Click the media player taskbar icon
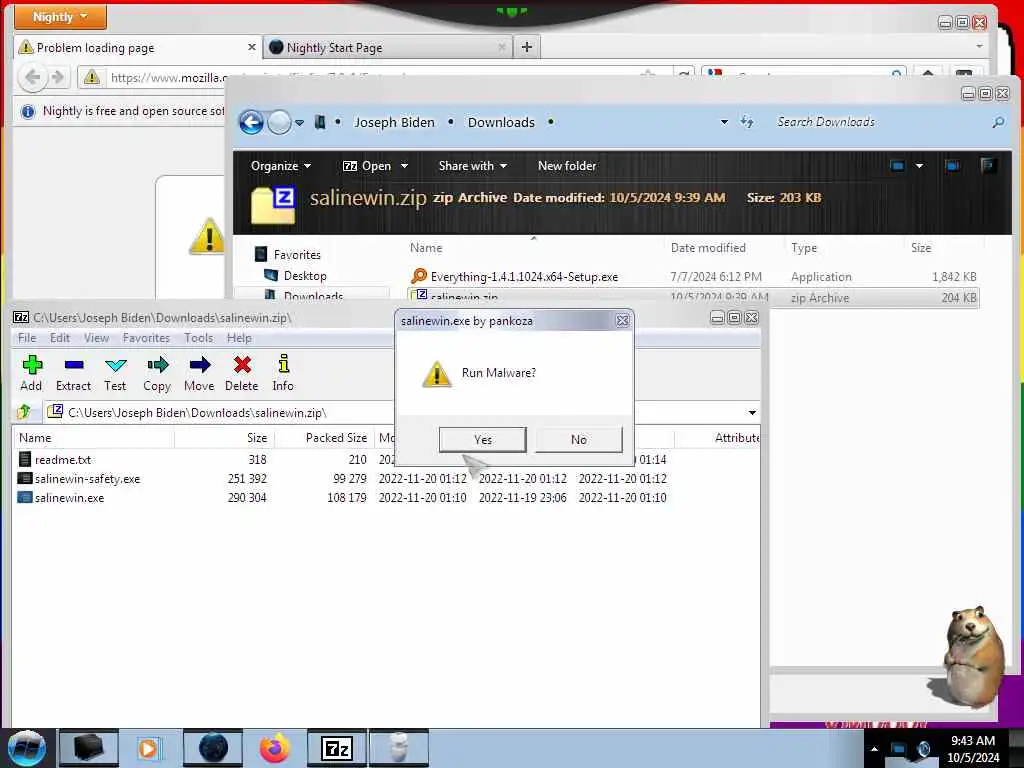 (149, 748)
